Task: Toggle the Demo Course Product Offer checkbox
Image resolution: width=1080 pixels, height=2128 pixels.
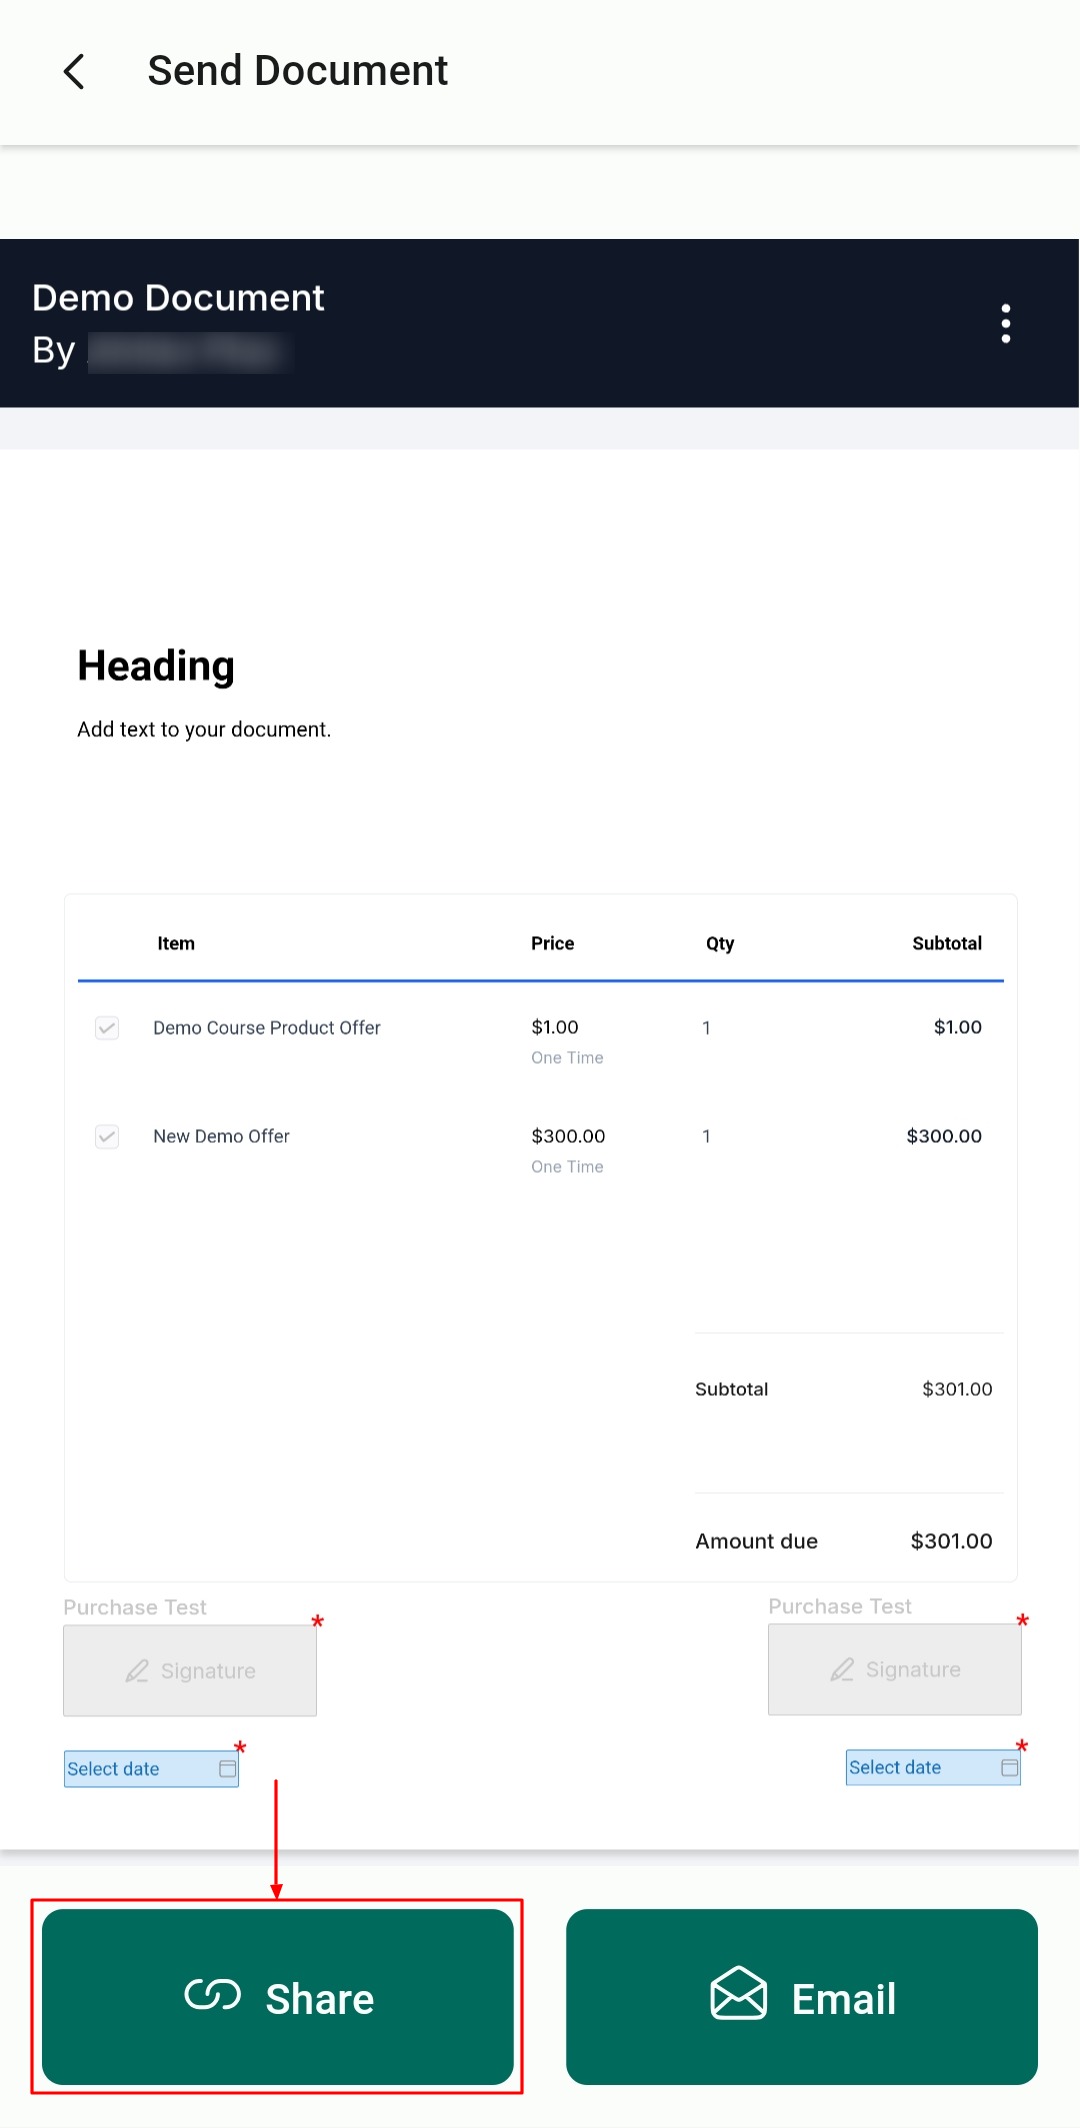Action: click(x=107, y=1028)
